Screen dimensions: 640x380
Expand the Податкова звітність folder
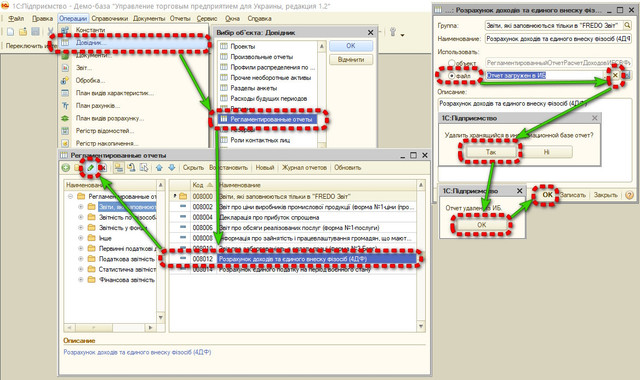coord(80,259)
